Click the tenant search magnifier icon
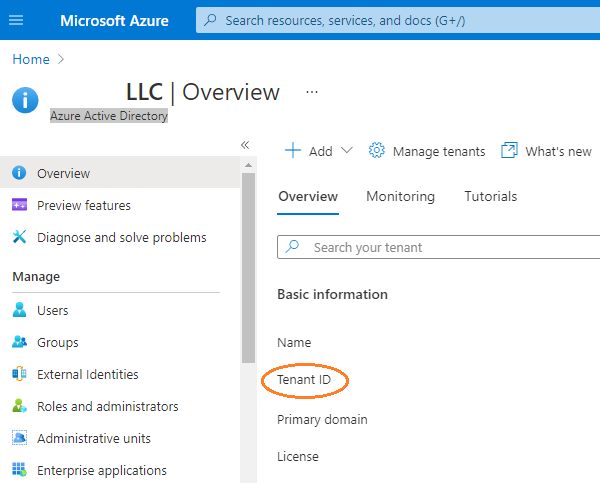This screenshot has width=600, height=483. pos(293,246)
